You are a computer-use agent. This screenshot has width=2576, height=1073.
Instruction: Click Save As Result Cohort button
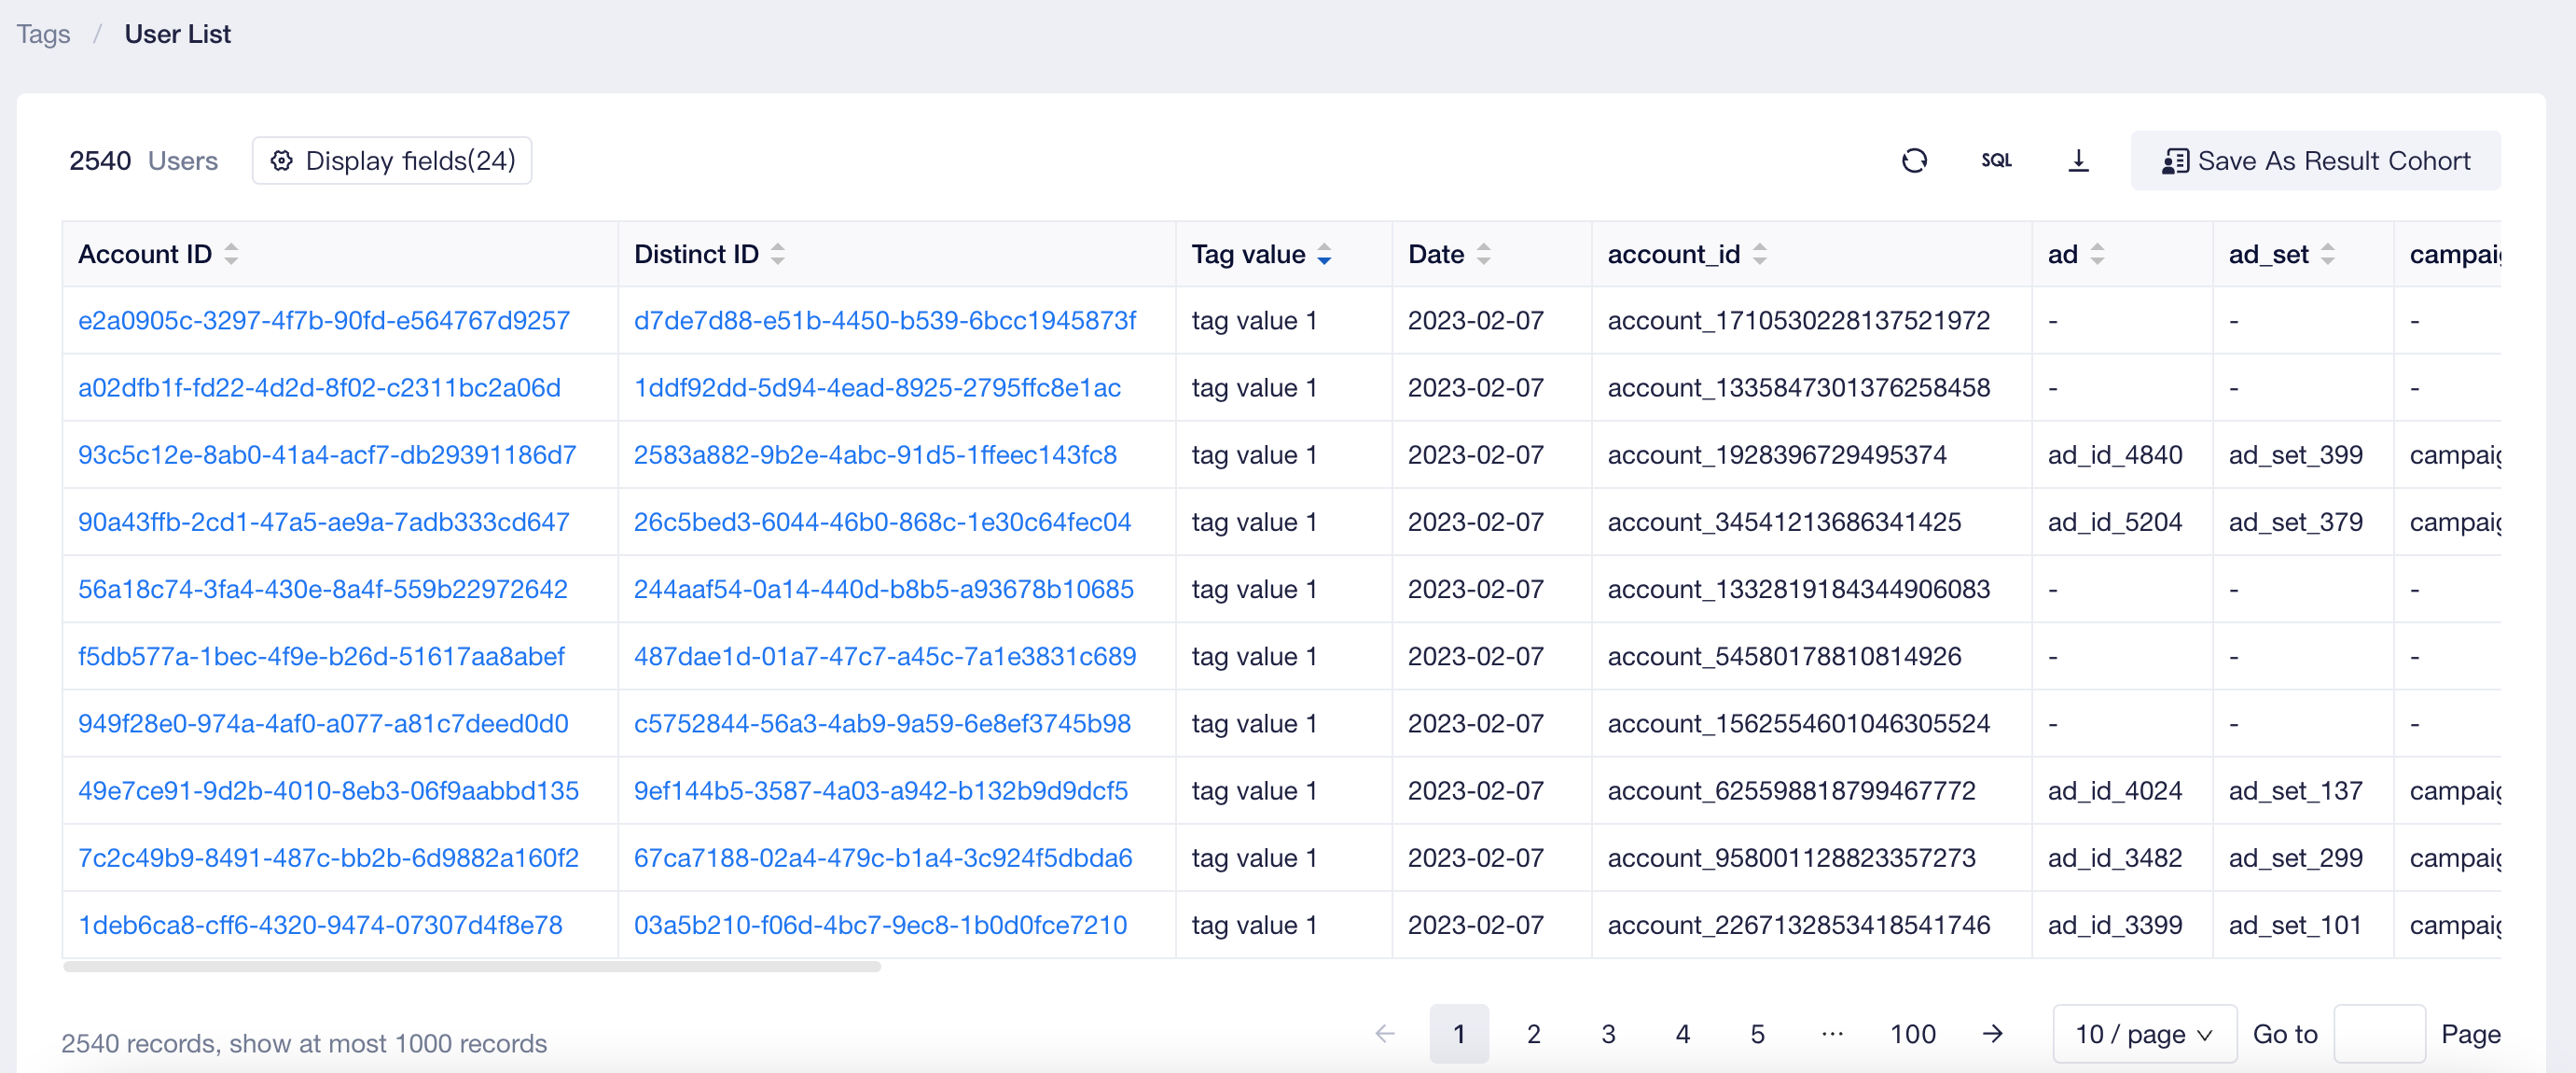(x=2315, y=161)
